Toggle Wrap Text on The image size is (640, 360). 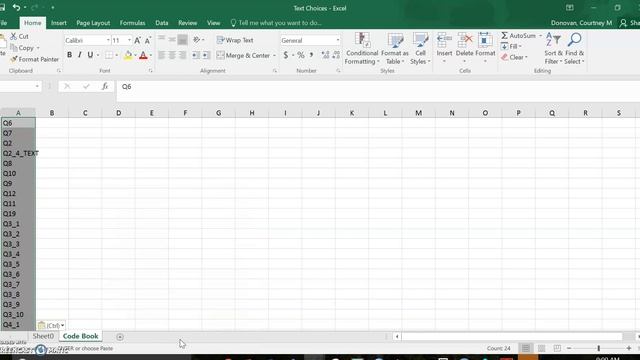[x=235, y=40]
